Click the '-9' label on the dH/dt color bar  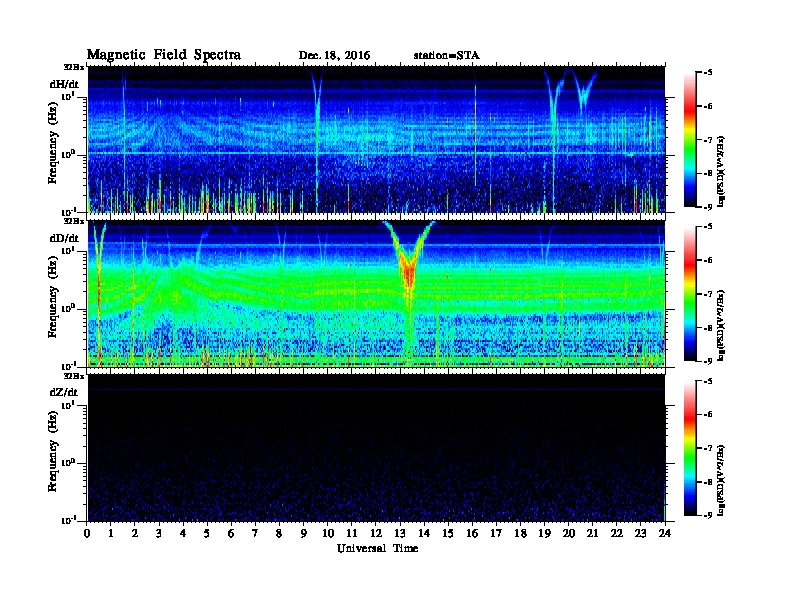pos(708,207)
